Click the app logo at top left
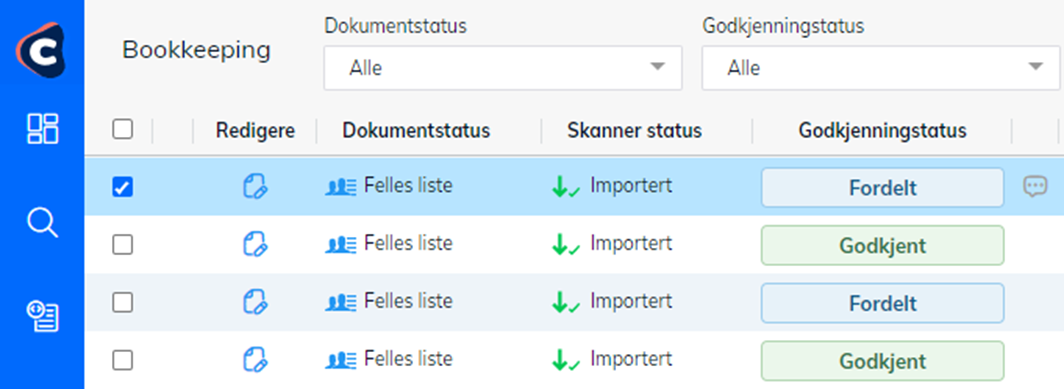The width and height of the screenshot is (1064, 389). click(x=41, y=50)
